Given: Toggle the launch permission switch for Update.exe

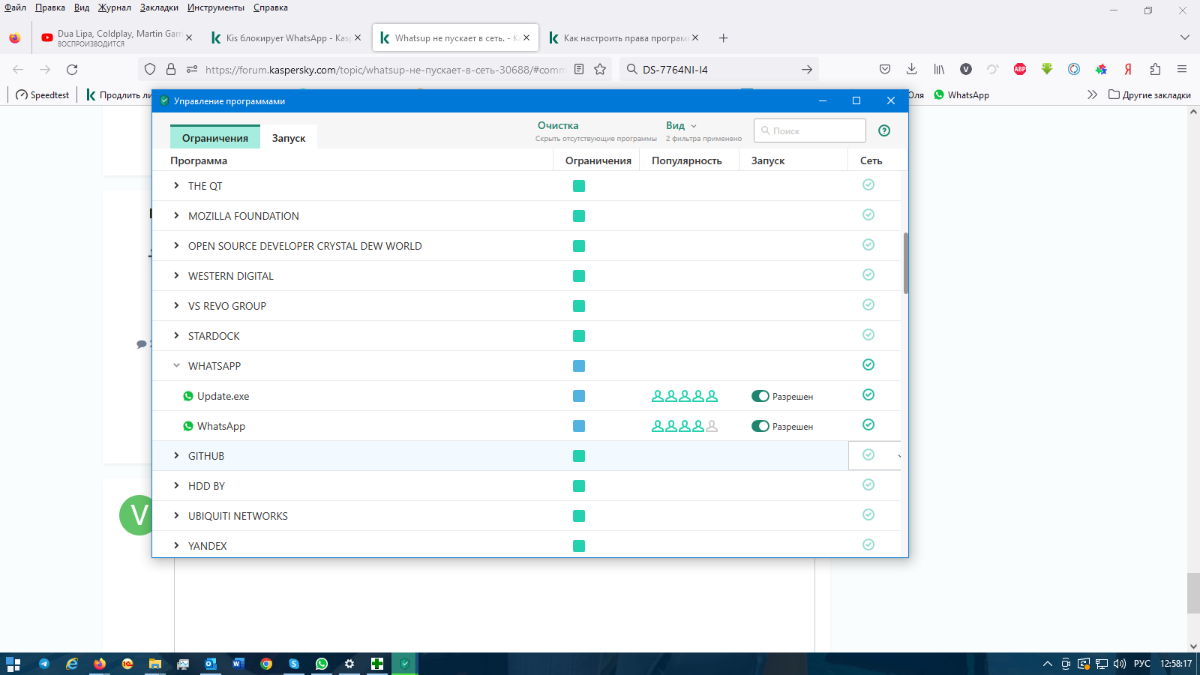Looking at the screenshot, I should [760, 396].
